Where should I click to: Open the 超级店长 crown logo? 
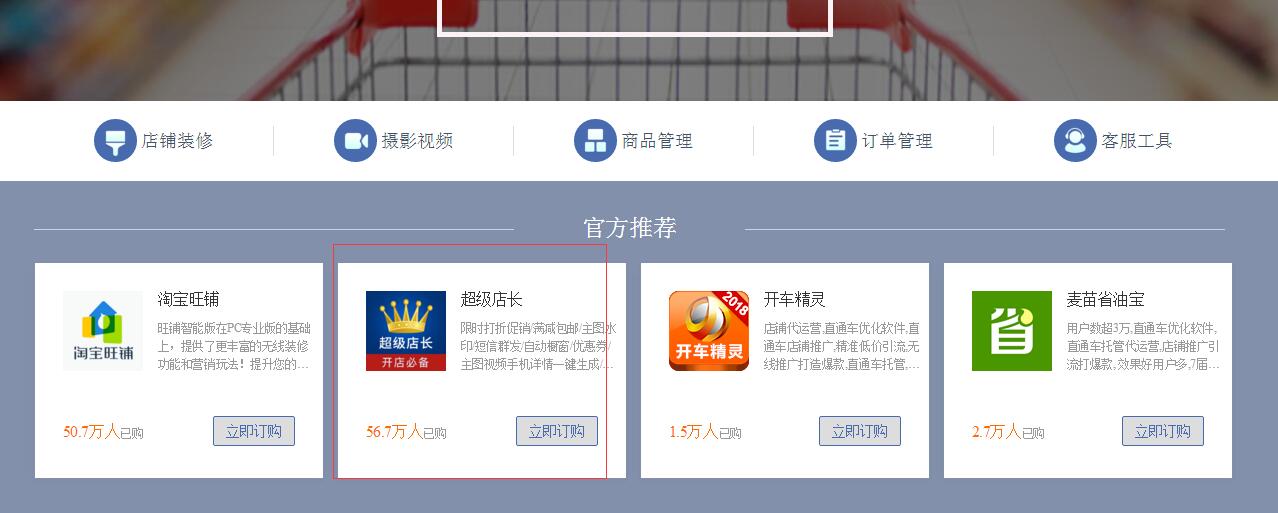[406, 331]
